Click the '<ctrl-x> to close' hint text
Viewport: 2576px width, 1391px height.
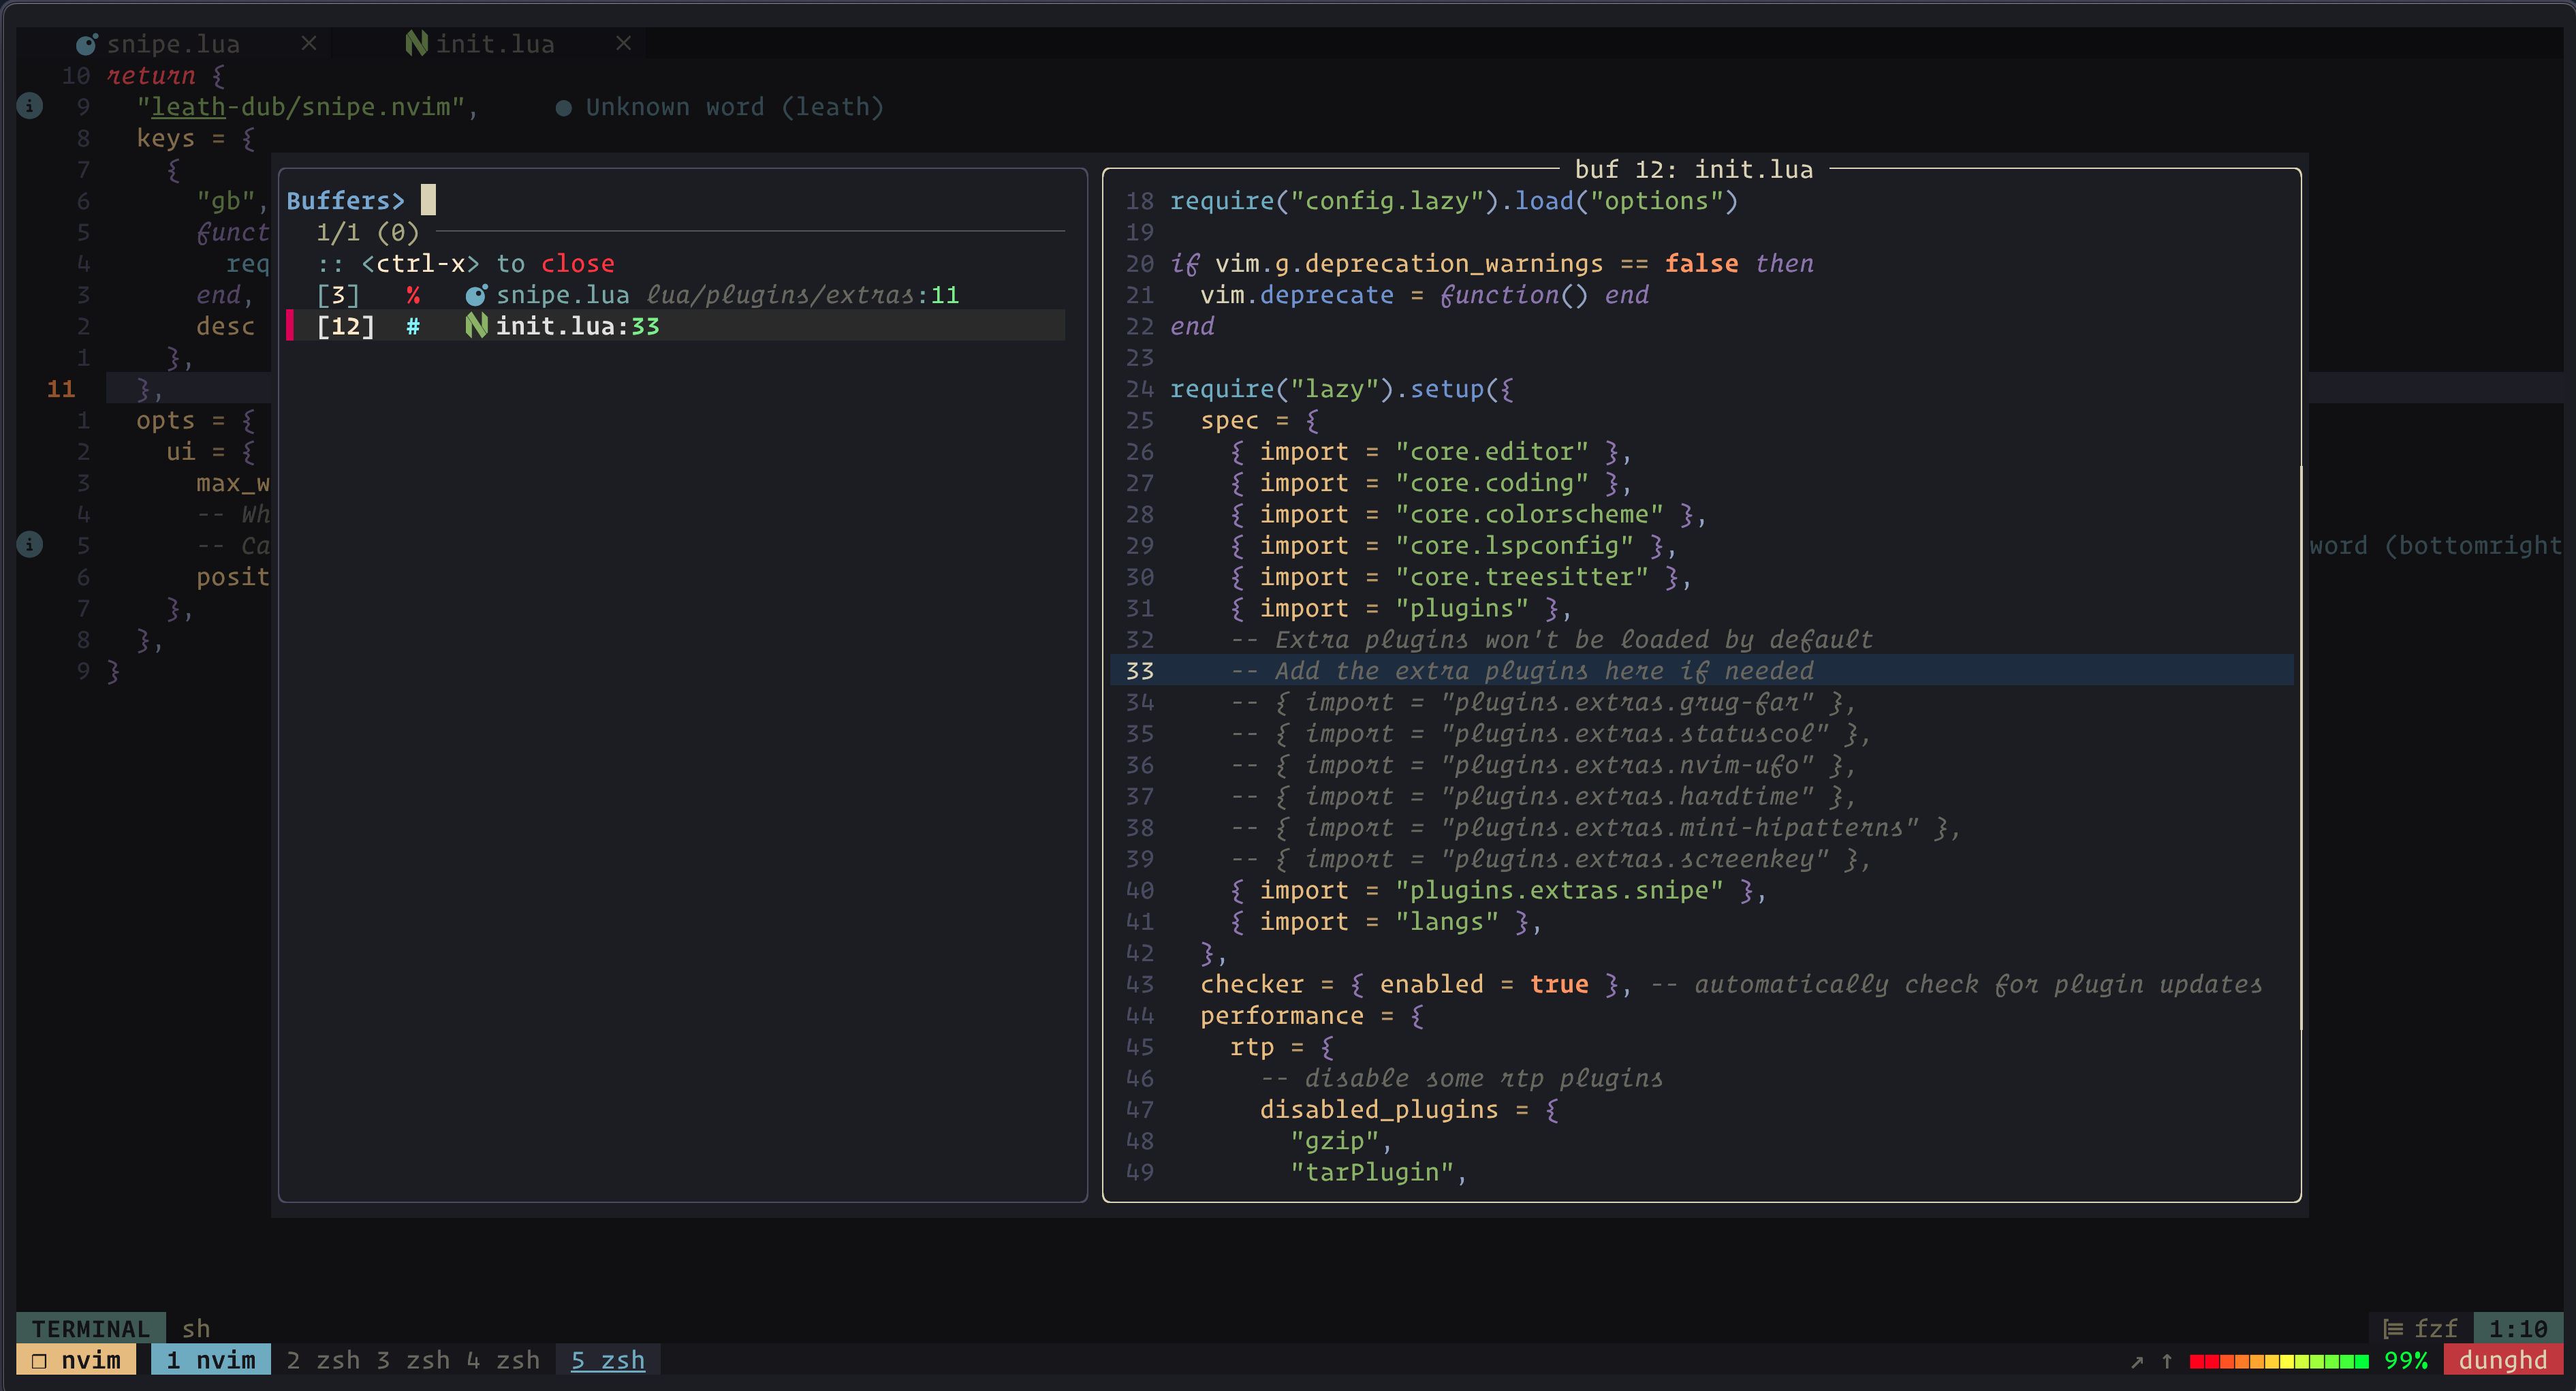[x=487, y=264]
